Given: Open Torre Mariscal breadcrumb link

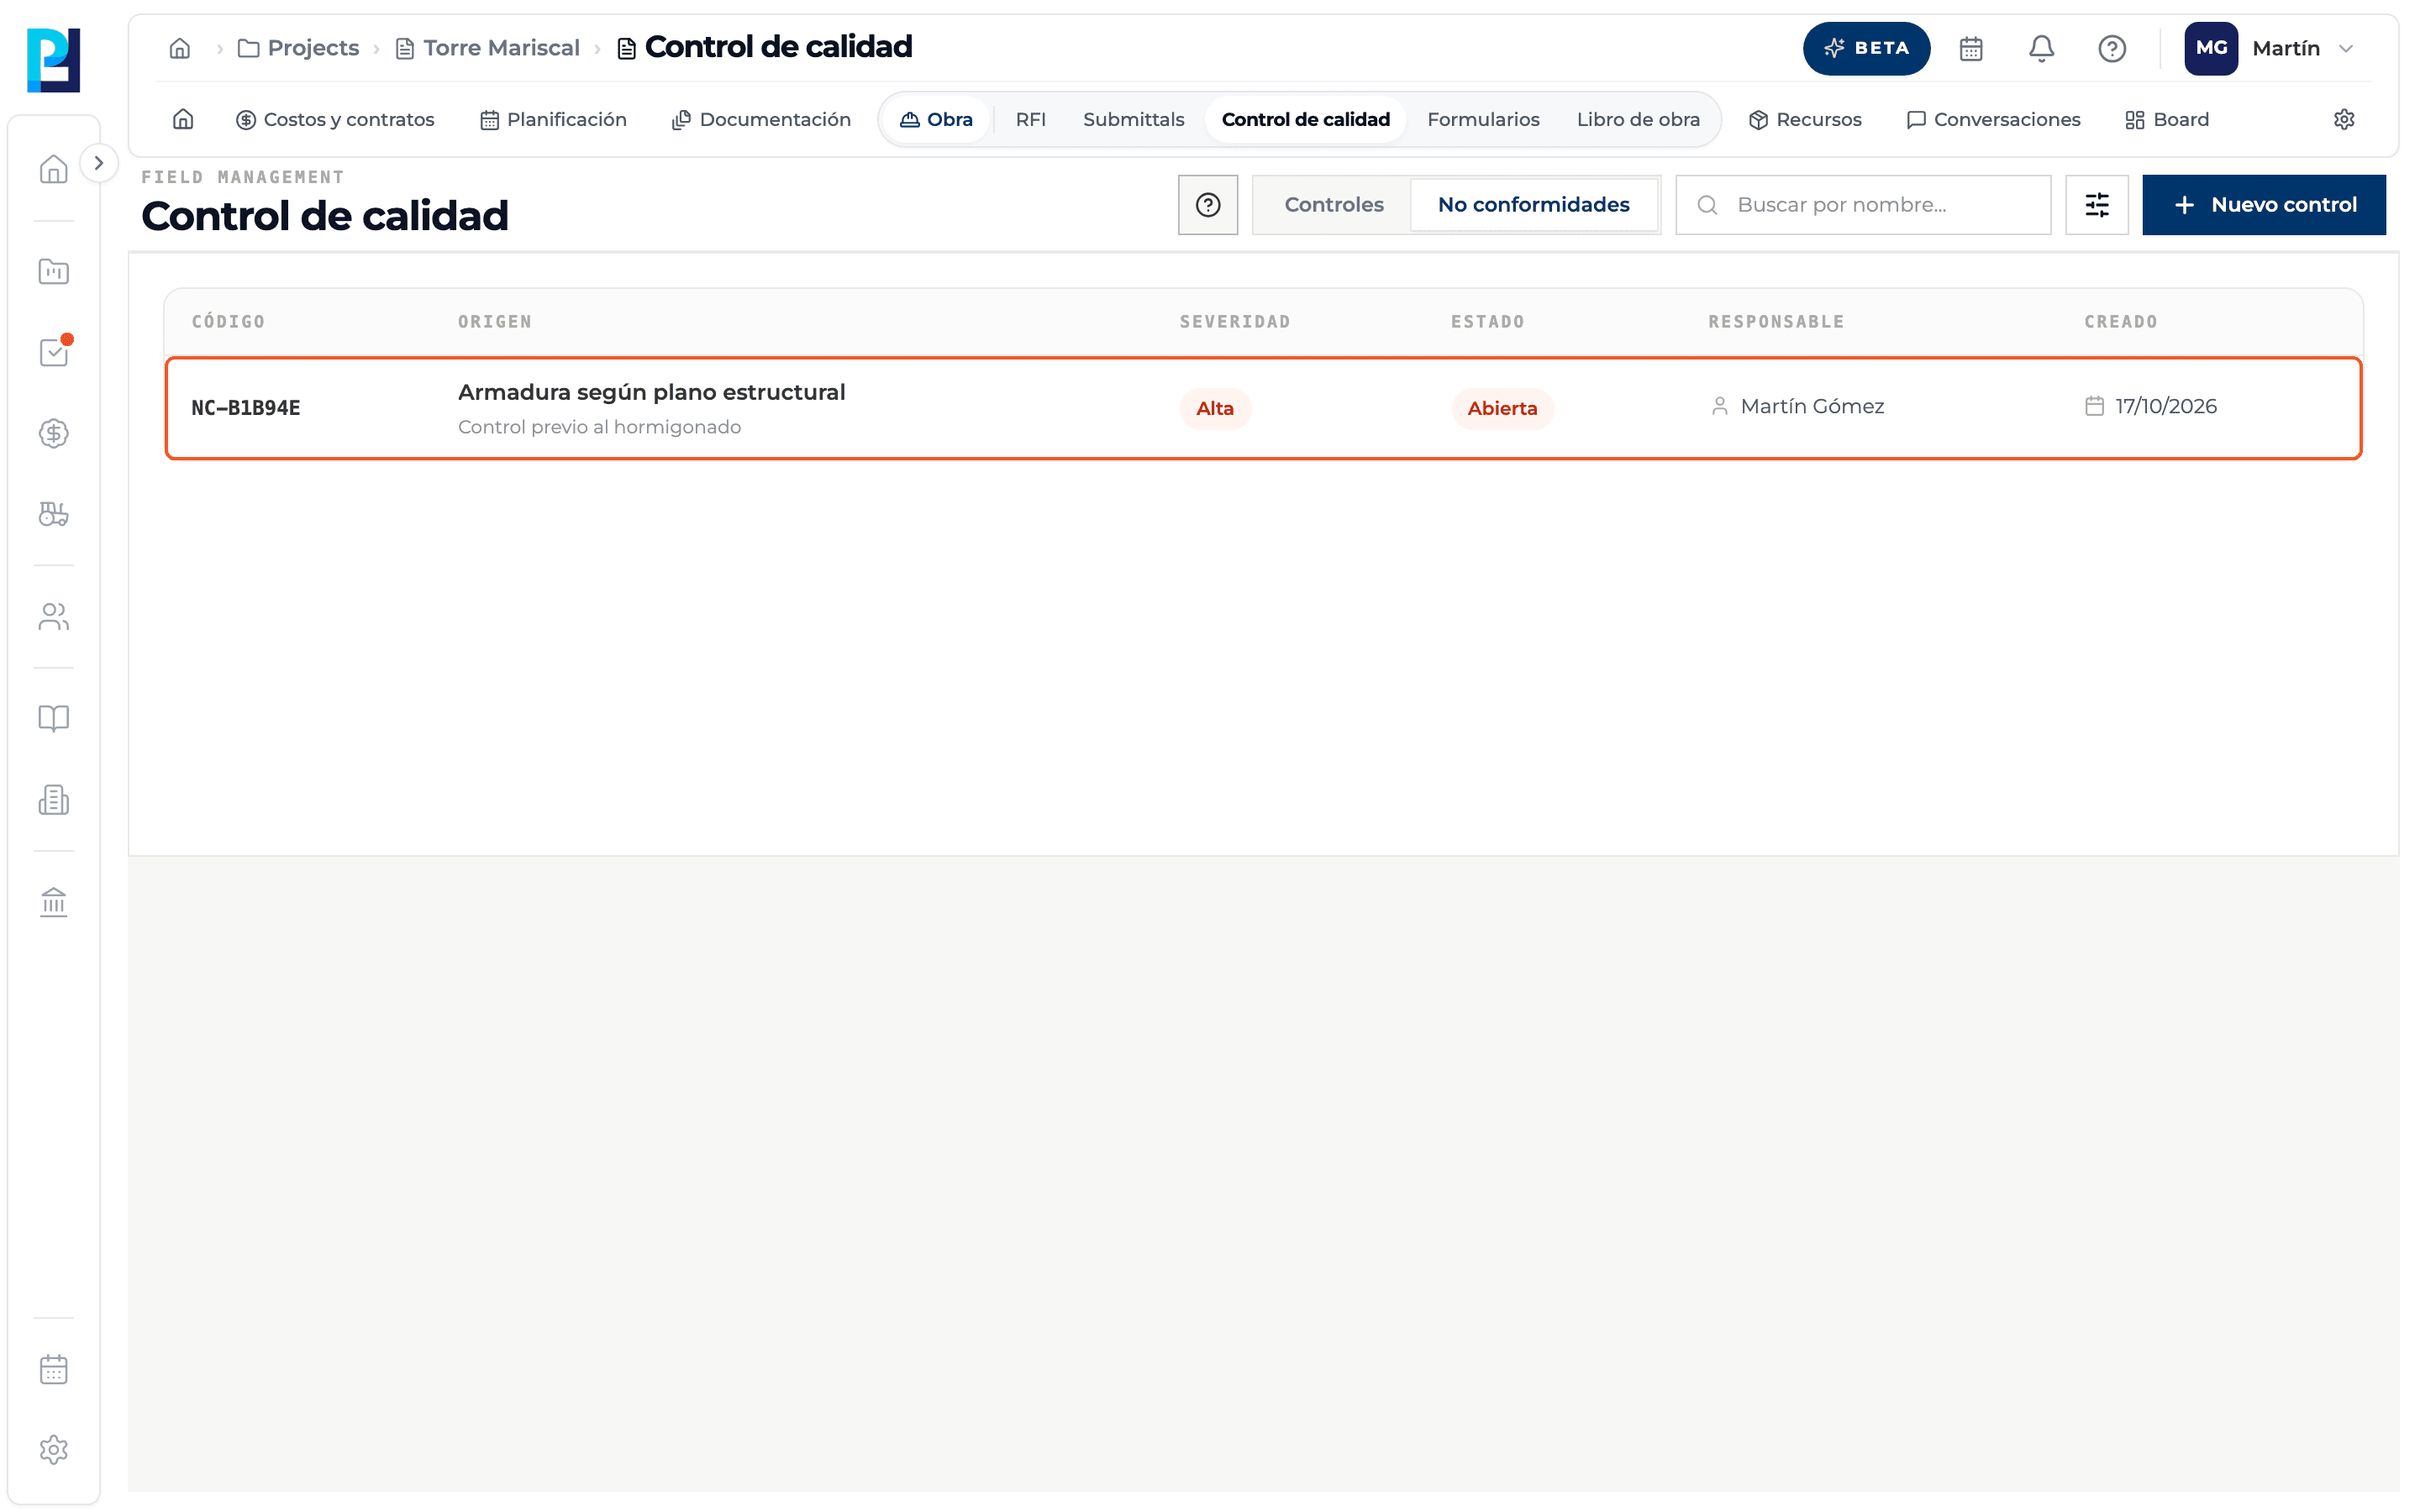Looking at the screenshot, I should pos(488,48).
